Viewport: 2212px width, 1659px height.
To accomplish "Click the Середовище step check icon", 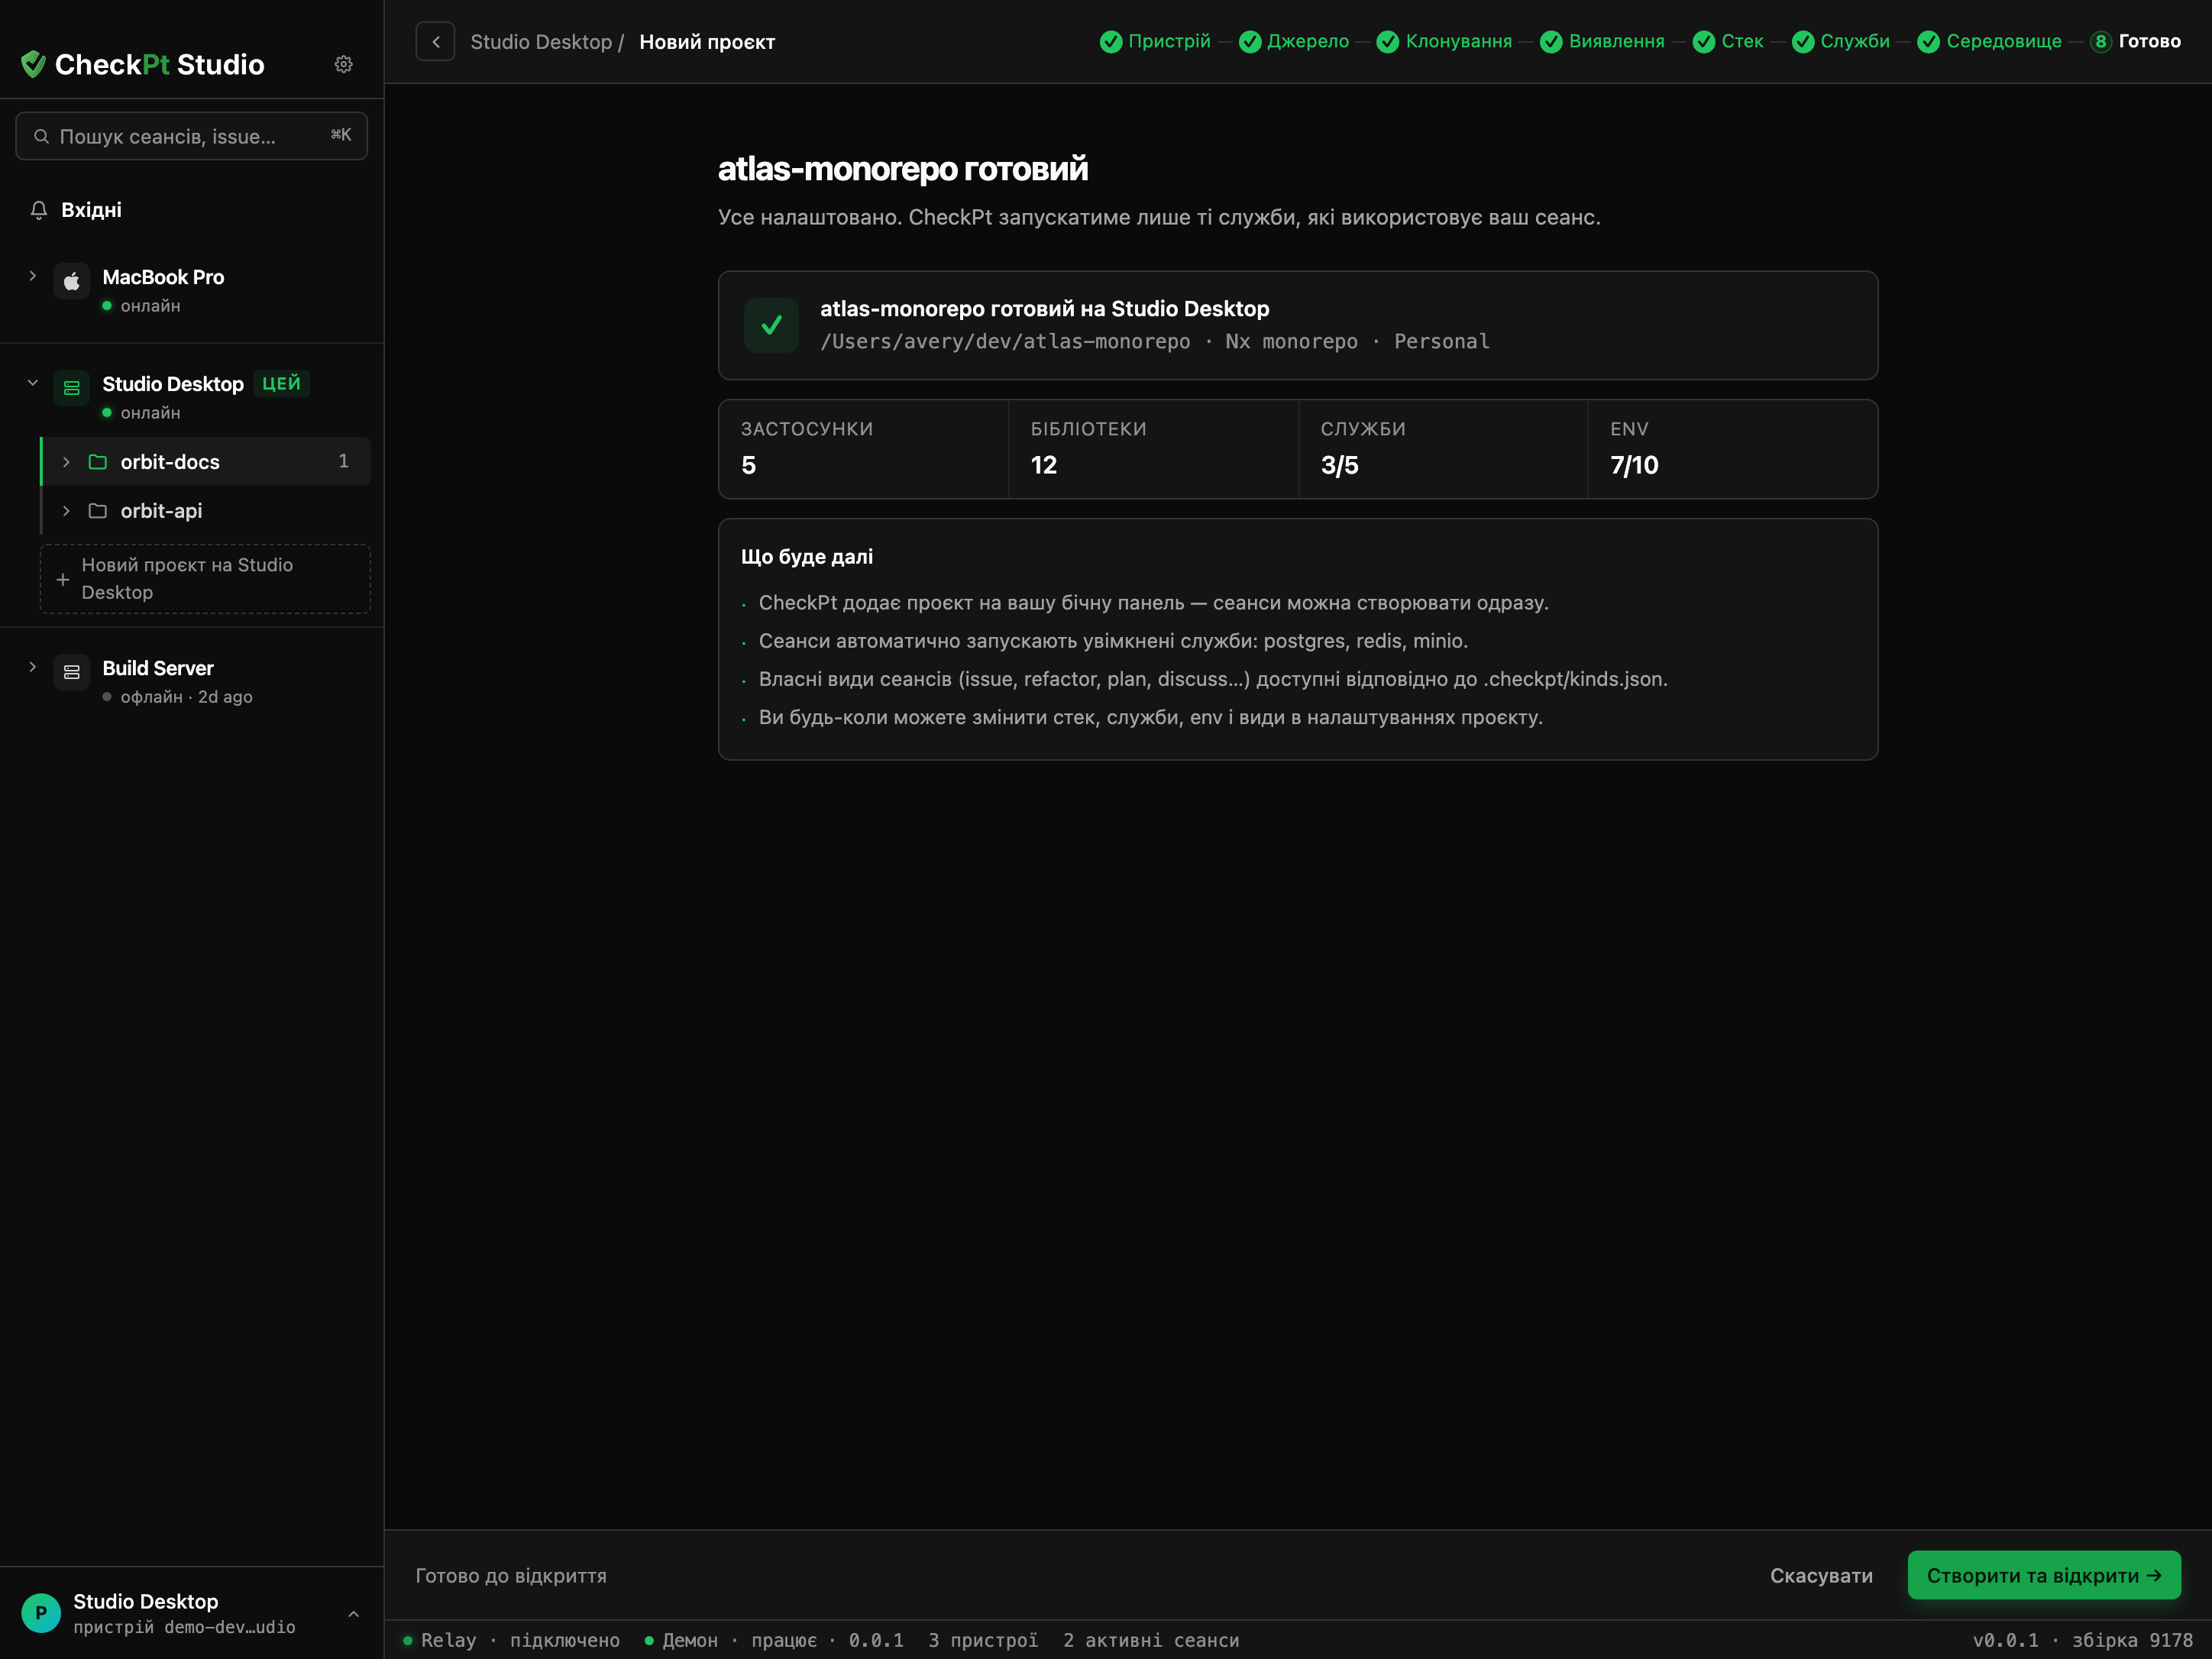I will coord(1929,41).
